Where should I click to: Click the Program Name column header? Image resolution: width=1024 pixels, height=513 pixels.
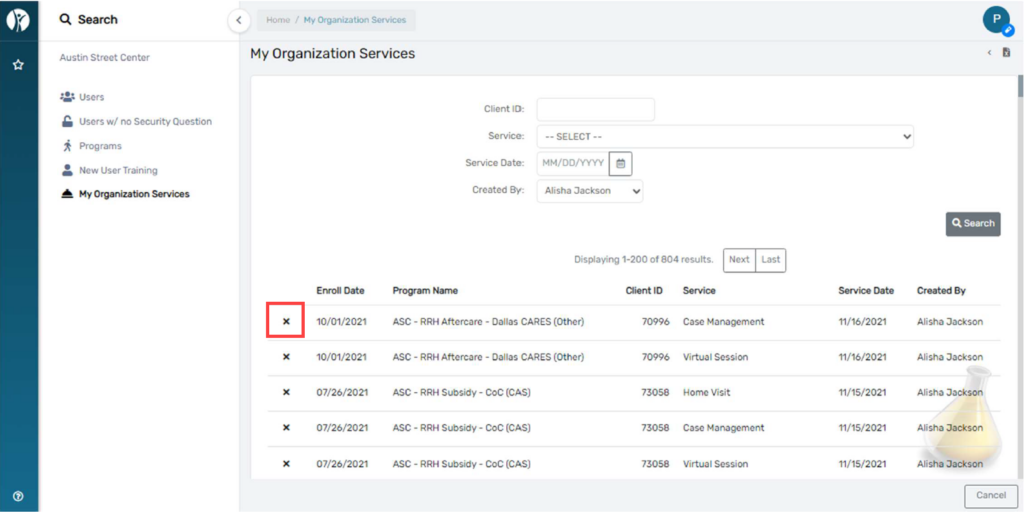pyautogui.click(x=425, y=290)
